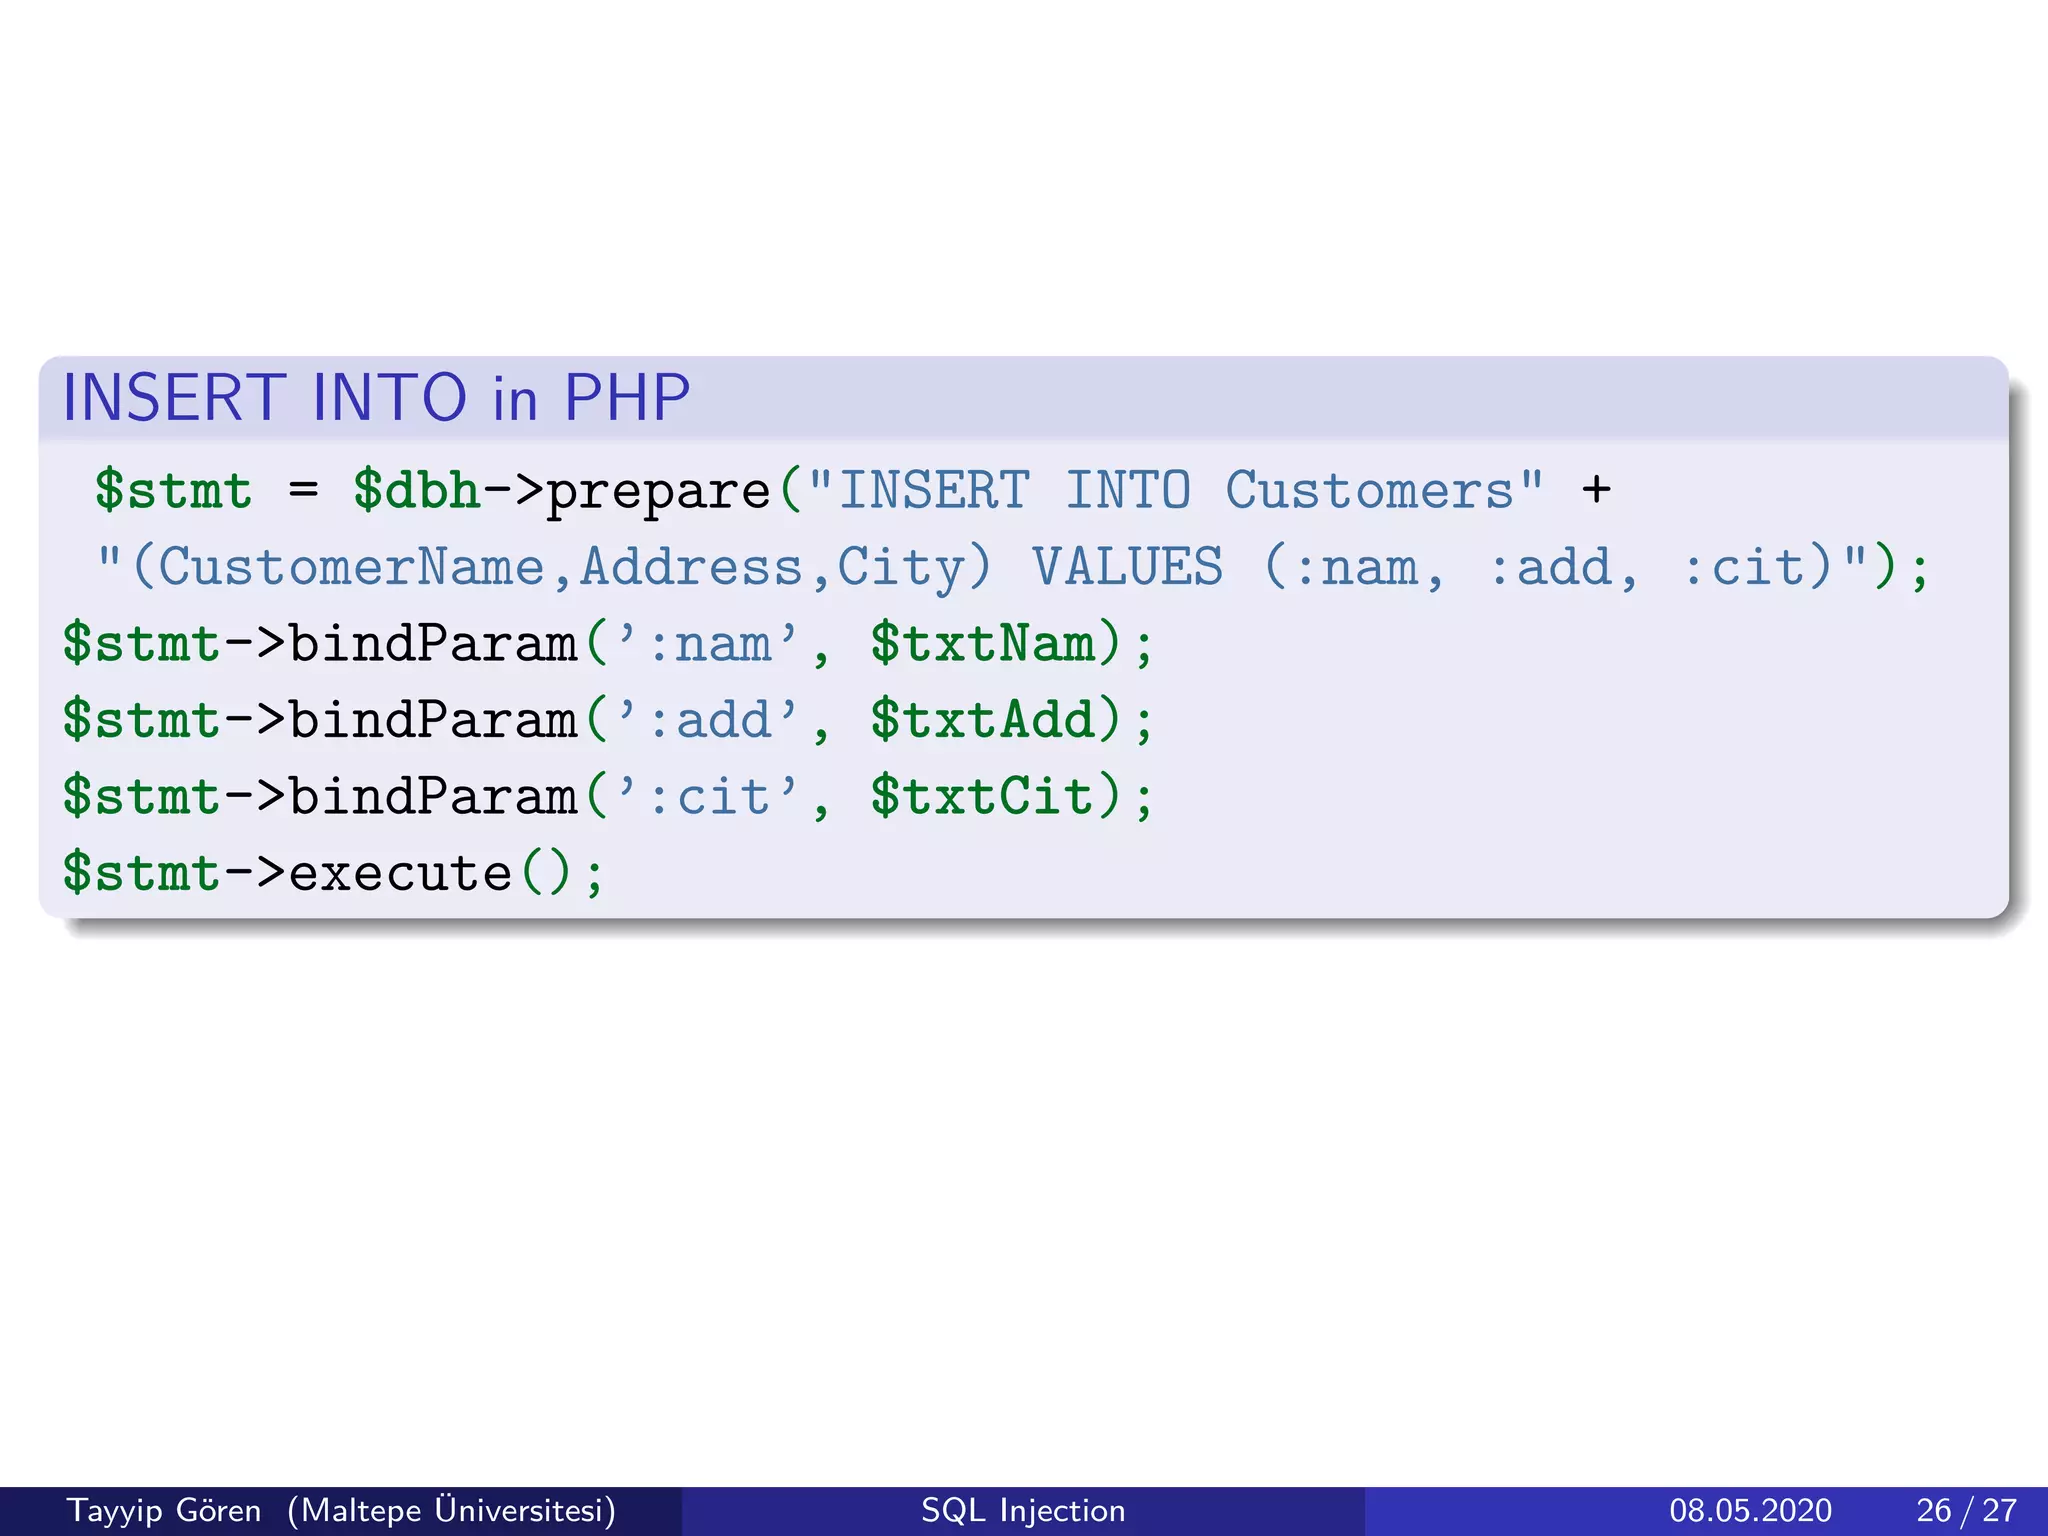The height and width of the screenshot is (1536, 2048).
Task: Click '(Maltepe Üniversitesi)' in the footer
Action: click(x=452, y=1510)
